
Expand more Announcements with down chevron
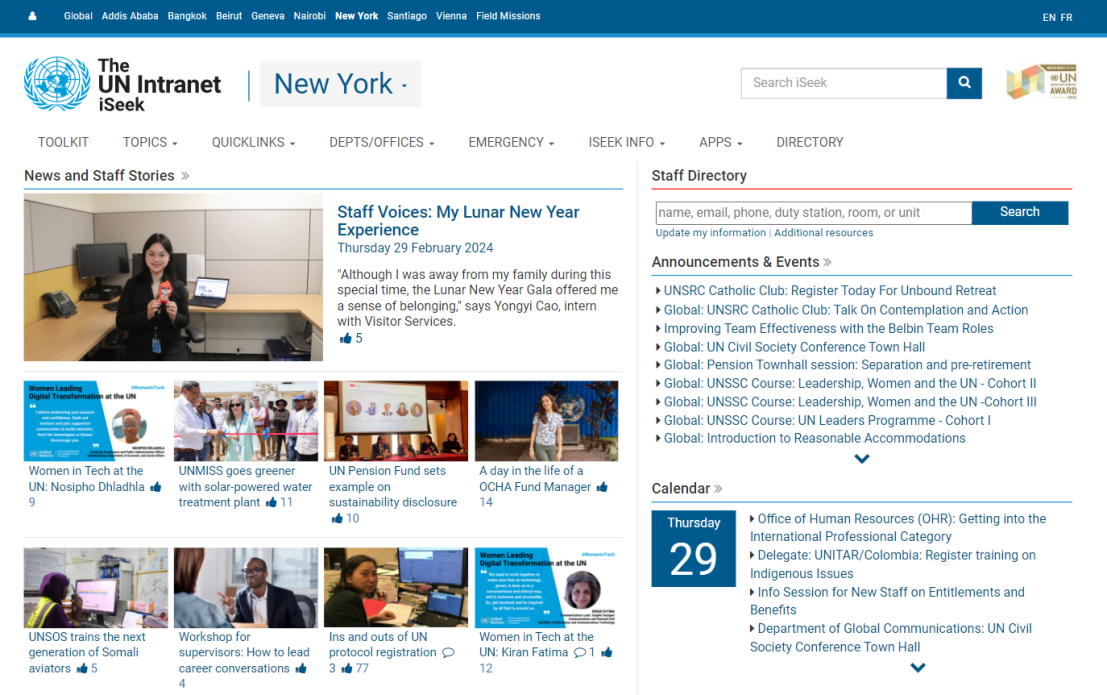point(862,459)
